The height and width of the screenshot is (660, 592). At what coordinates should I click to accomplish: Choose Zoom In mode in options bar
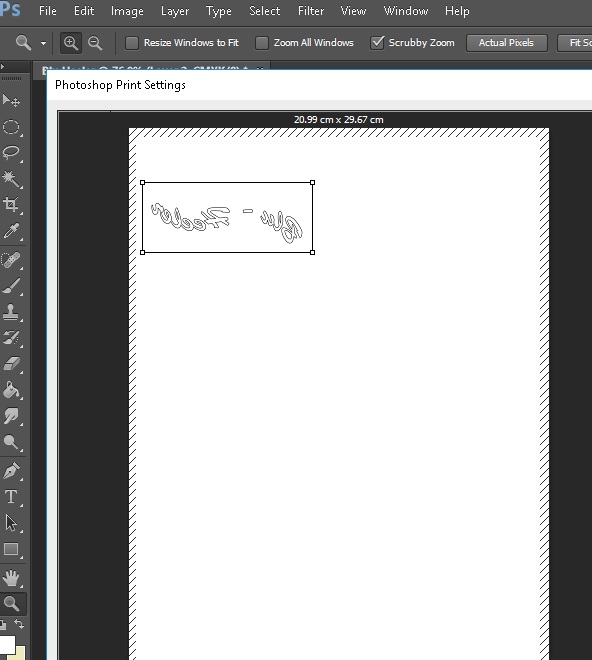coord(71,43)
